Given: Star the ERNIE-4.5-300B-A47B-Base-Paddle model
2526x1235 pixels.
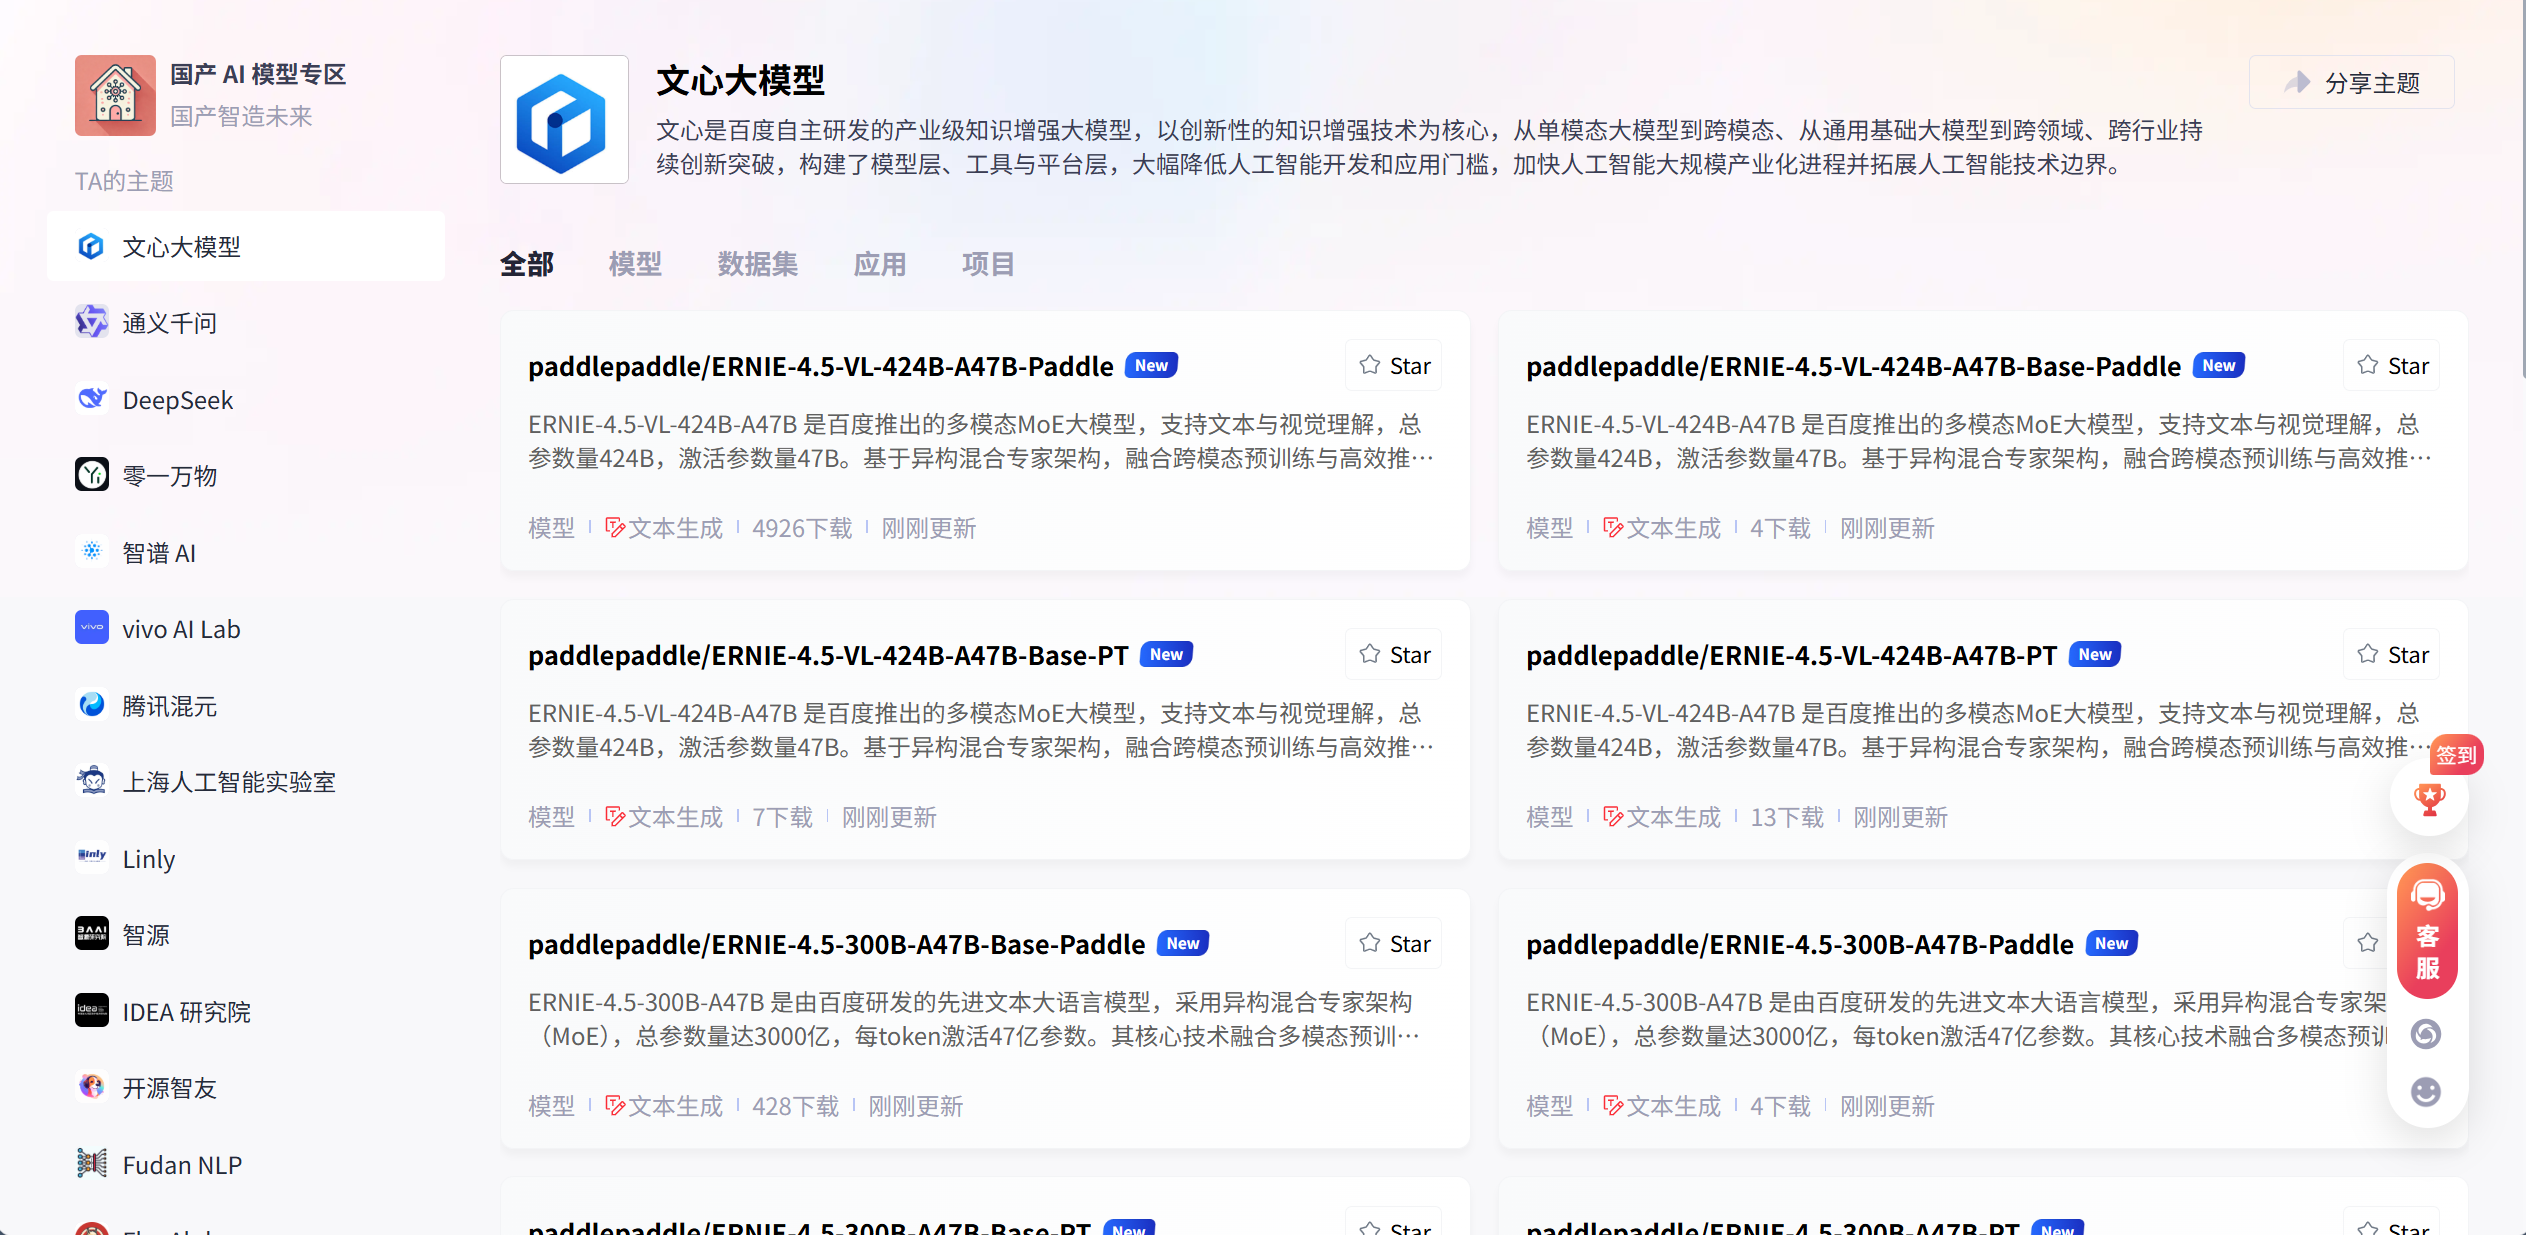Looking at the screenshot, I should tap(1394, 943).
